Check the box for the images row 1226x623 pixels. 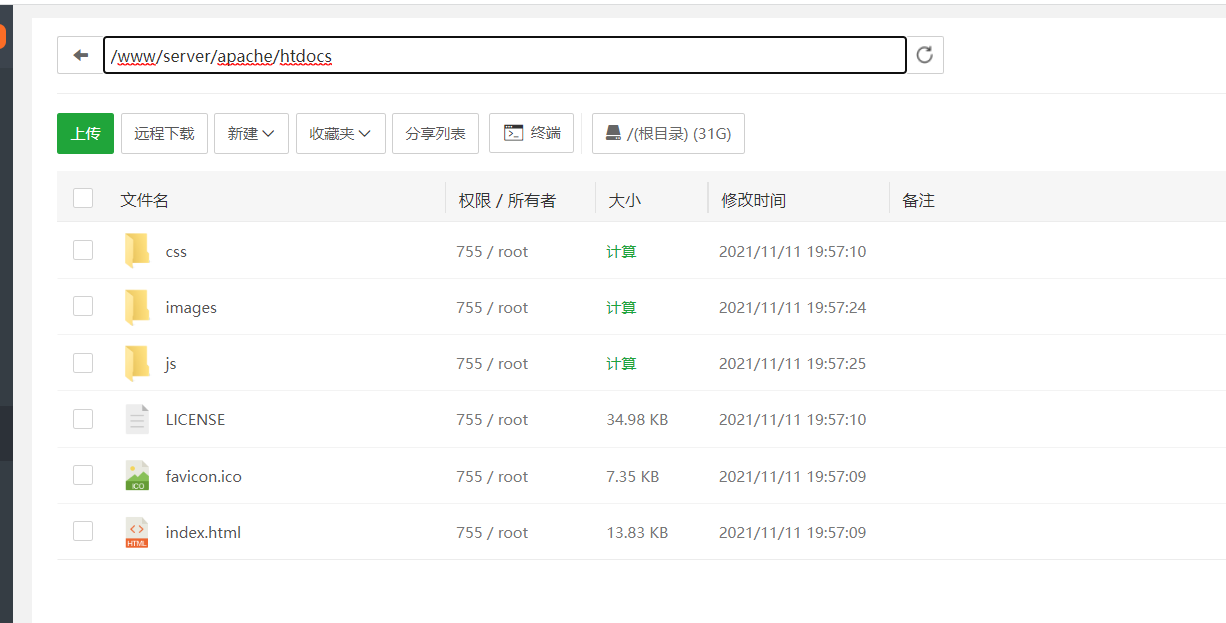point(83,306)
